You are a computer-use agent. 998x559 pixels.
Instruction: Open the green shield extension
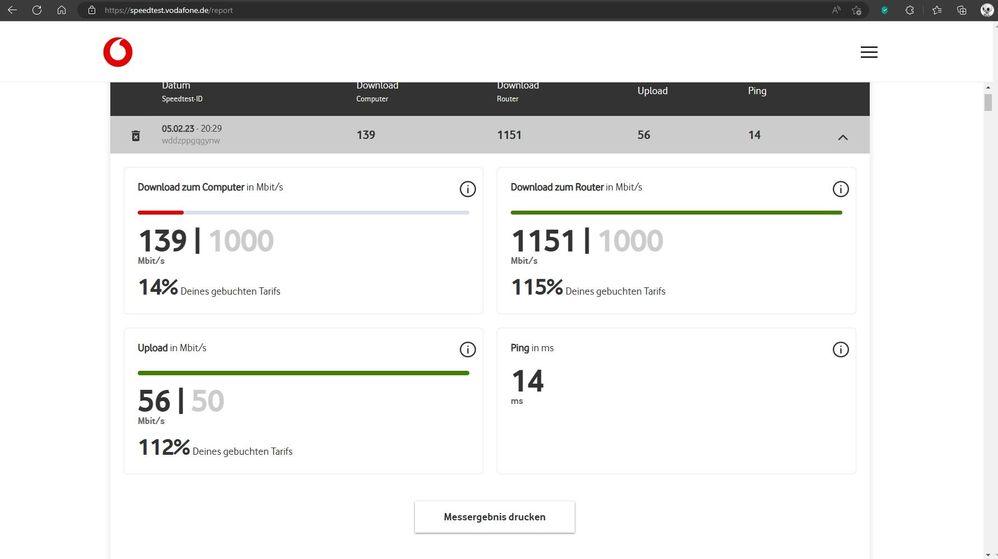click(884, 10)
